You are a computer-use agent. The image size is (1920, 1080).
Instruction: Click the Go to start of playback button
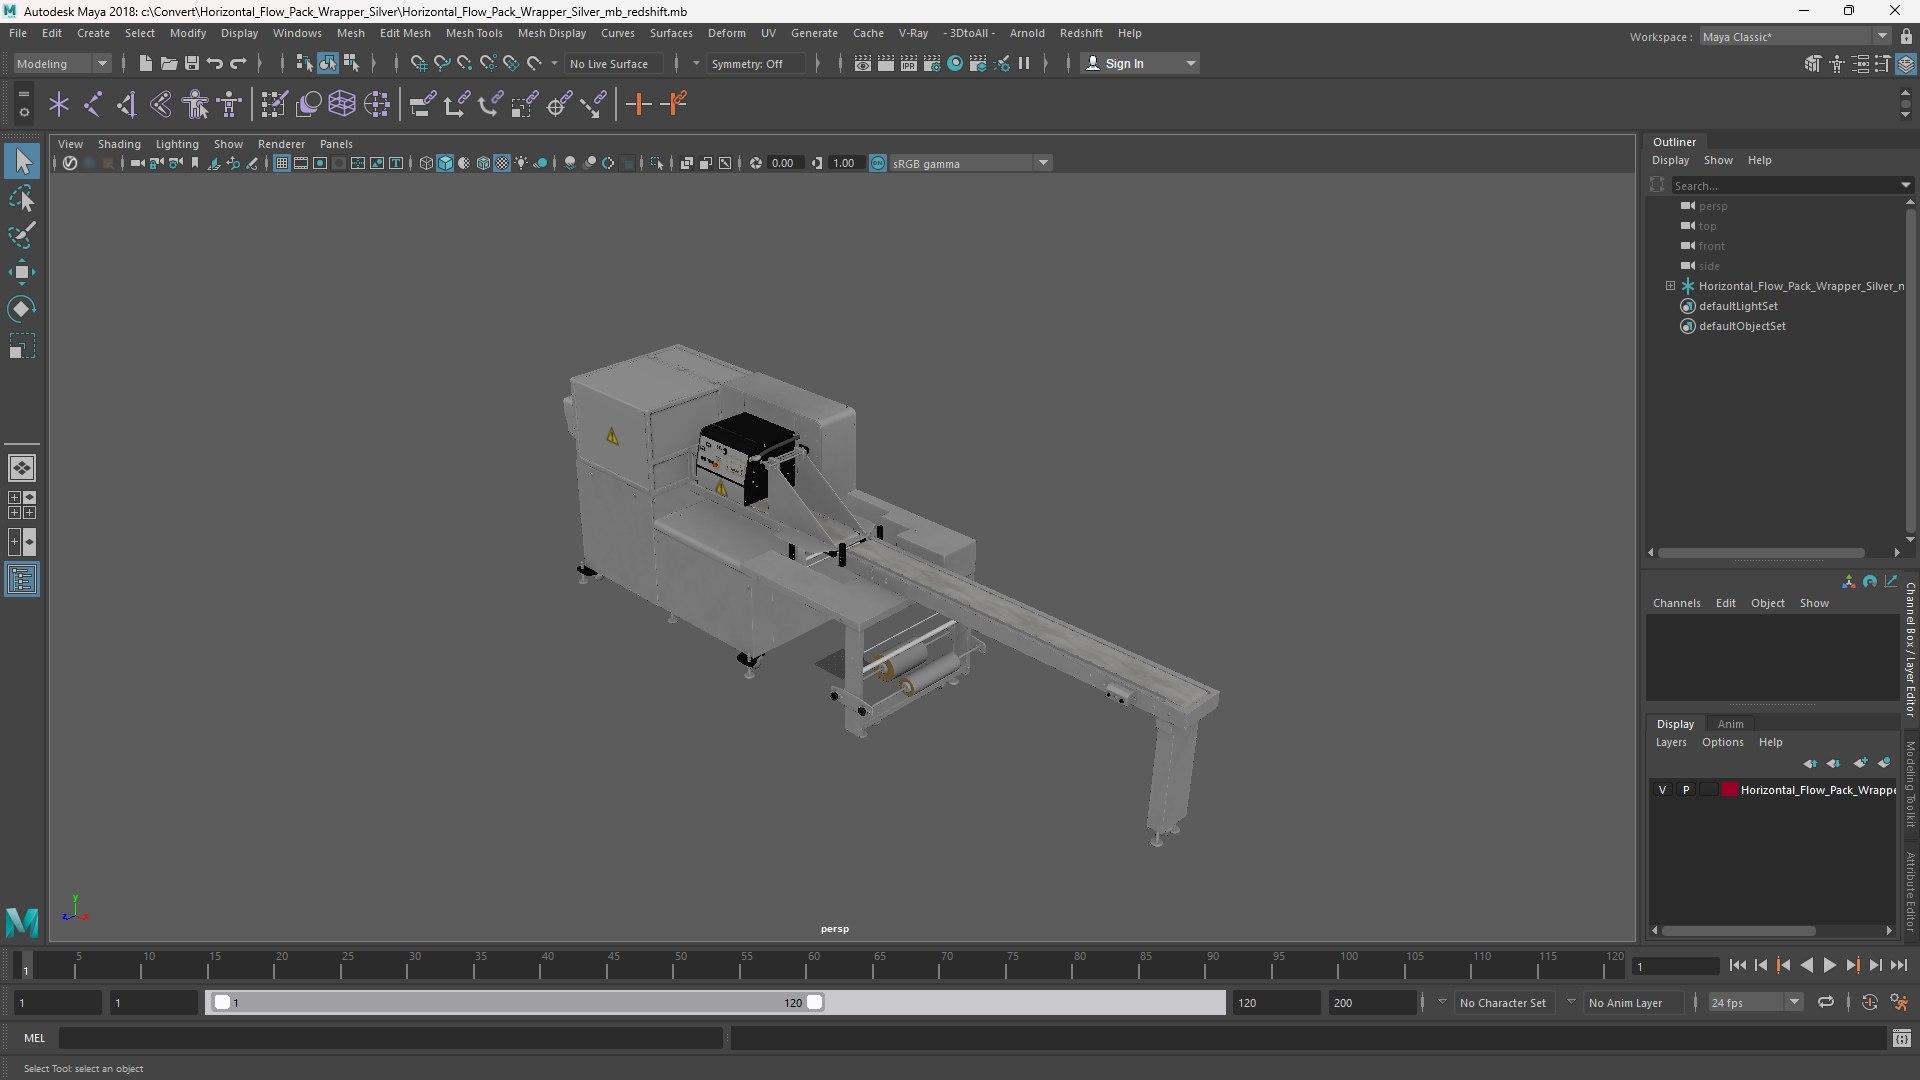[x=1737, y=965]
